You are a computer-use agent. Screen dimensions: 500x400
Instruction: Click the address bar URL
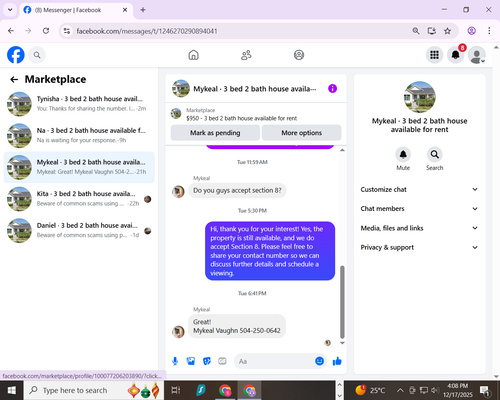pyautogui.click(x=147, y=31)
